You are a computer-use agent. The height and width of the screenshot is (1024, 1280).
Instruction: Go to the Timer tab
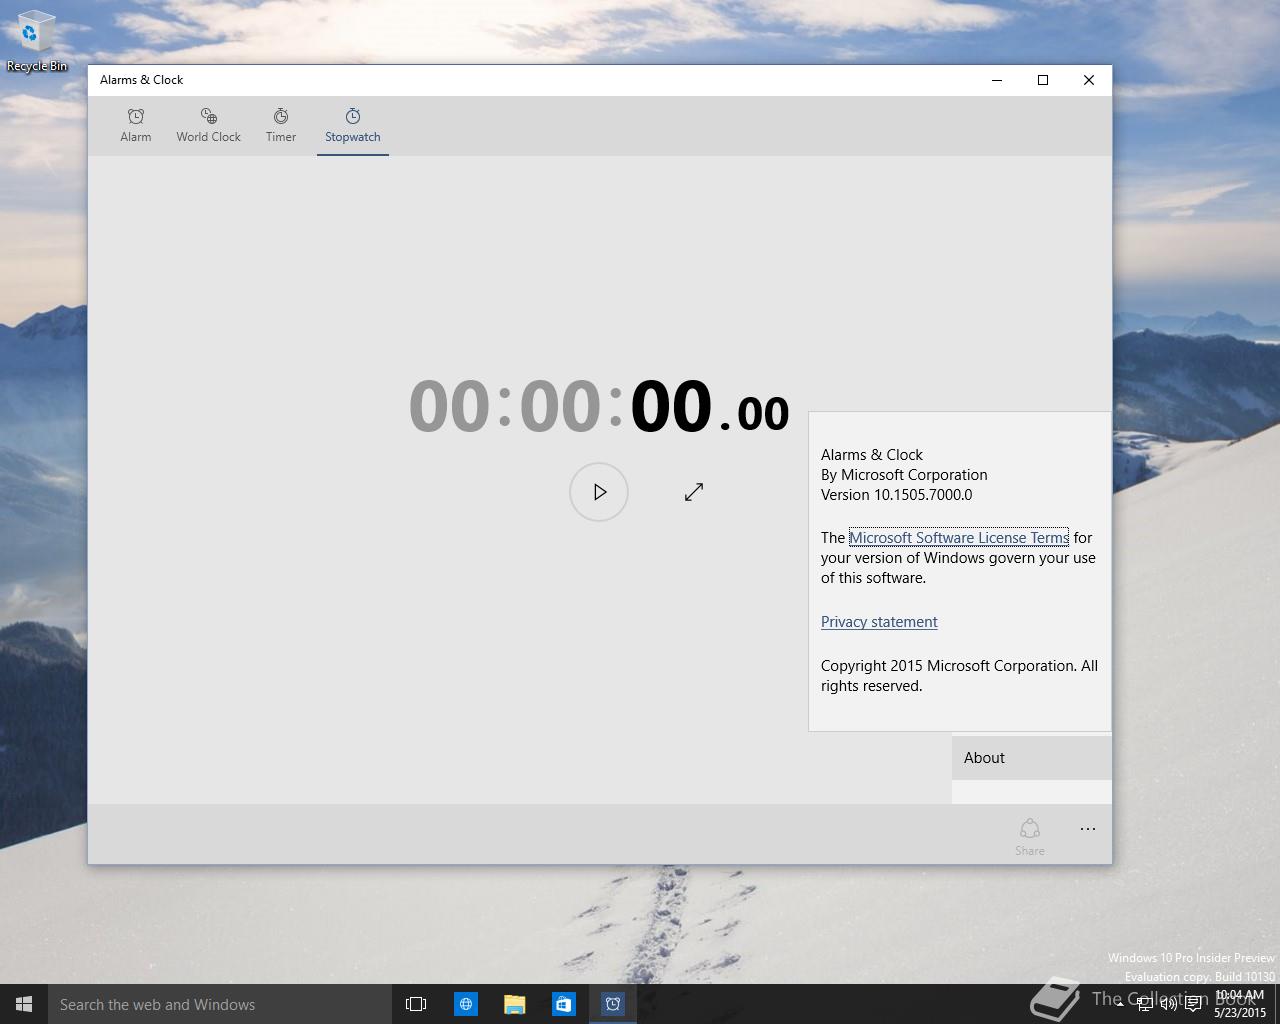tap(281, 126)
